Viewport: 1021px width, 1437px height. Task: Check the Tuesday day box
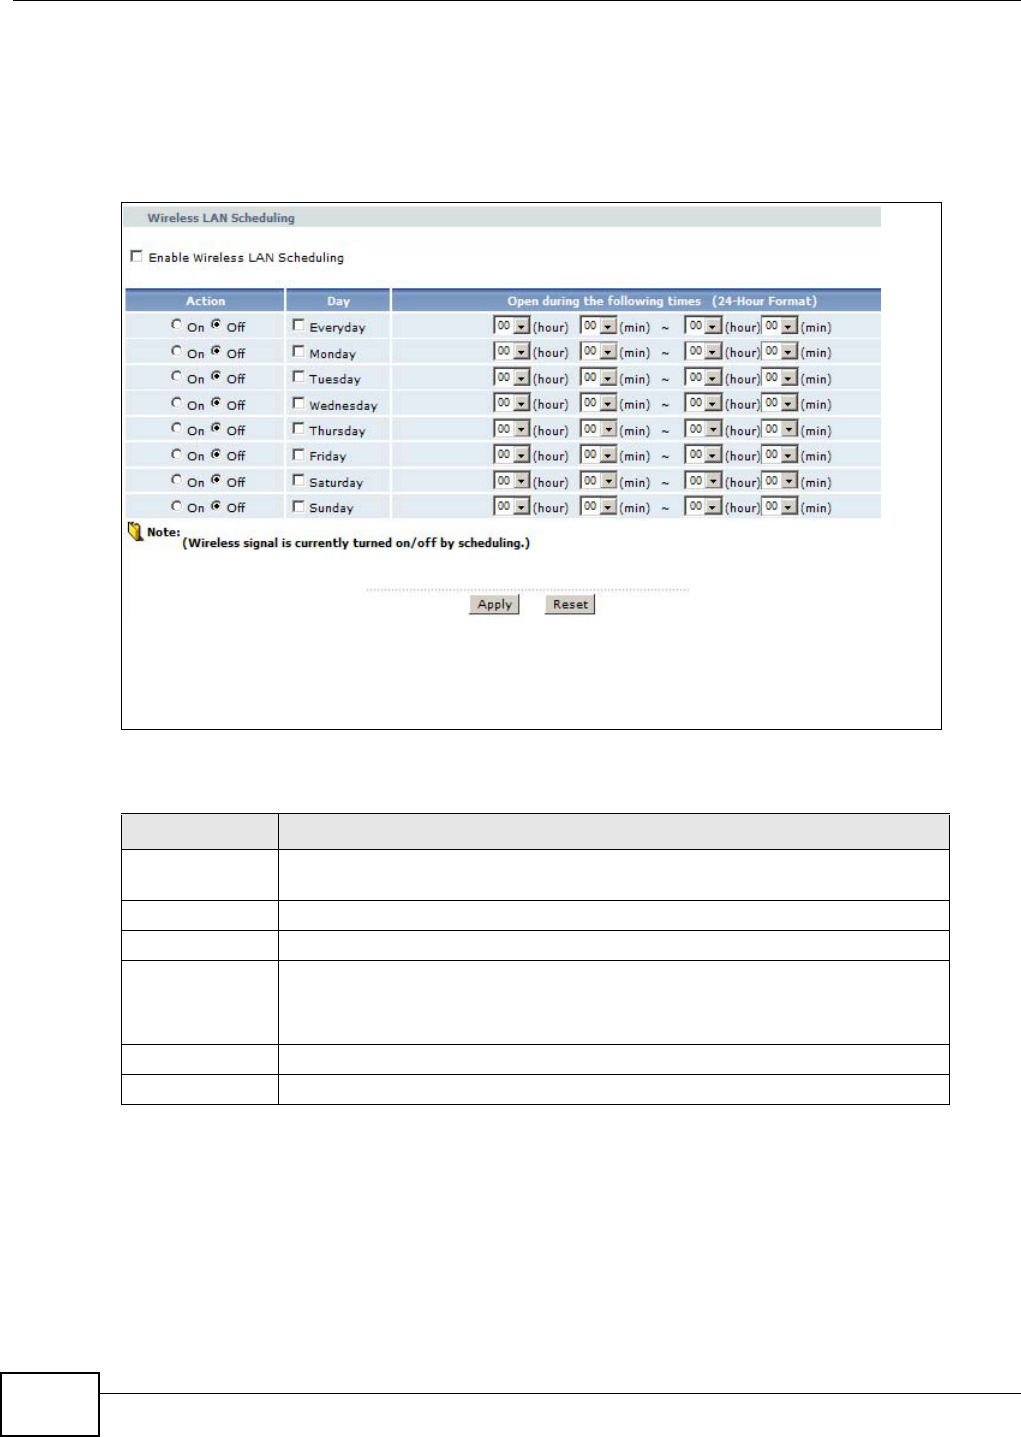(x=298, y=377)
